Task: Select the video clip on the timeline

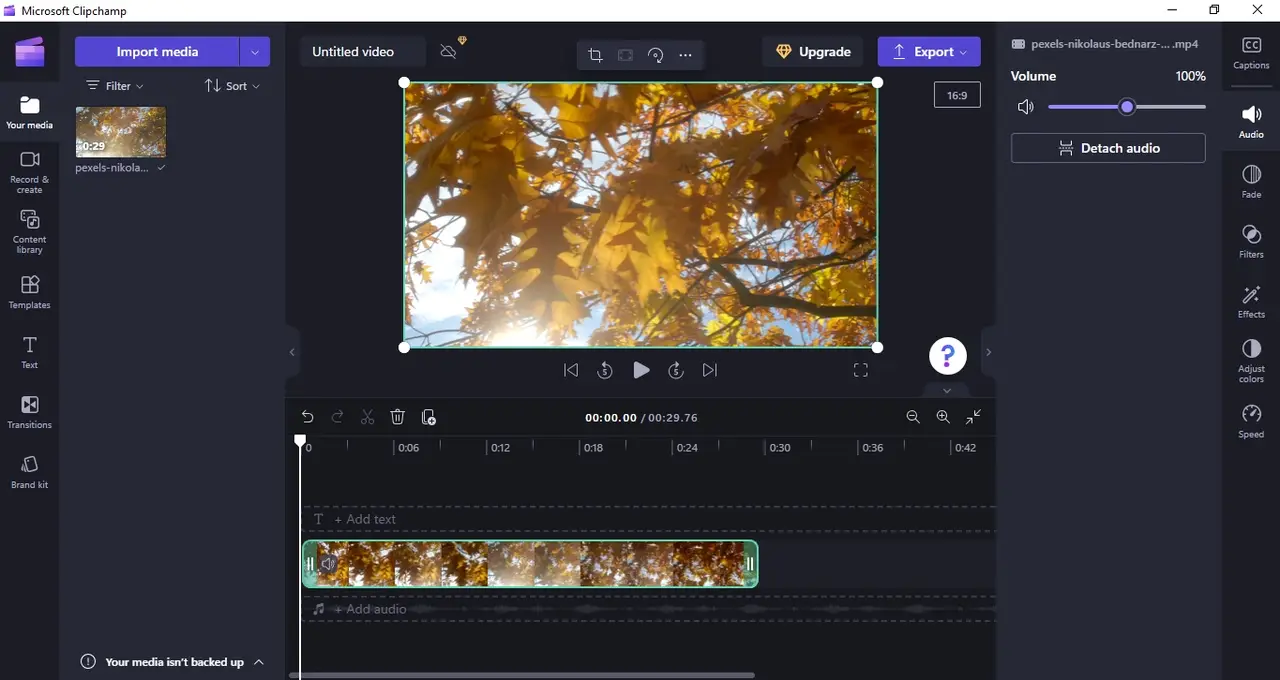Action: click(530, 564)
